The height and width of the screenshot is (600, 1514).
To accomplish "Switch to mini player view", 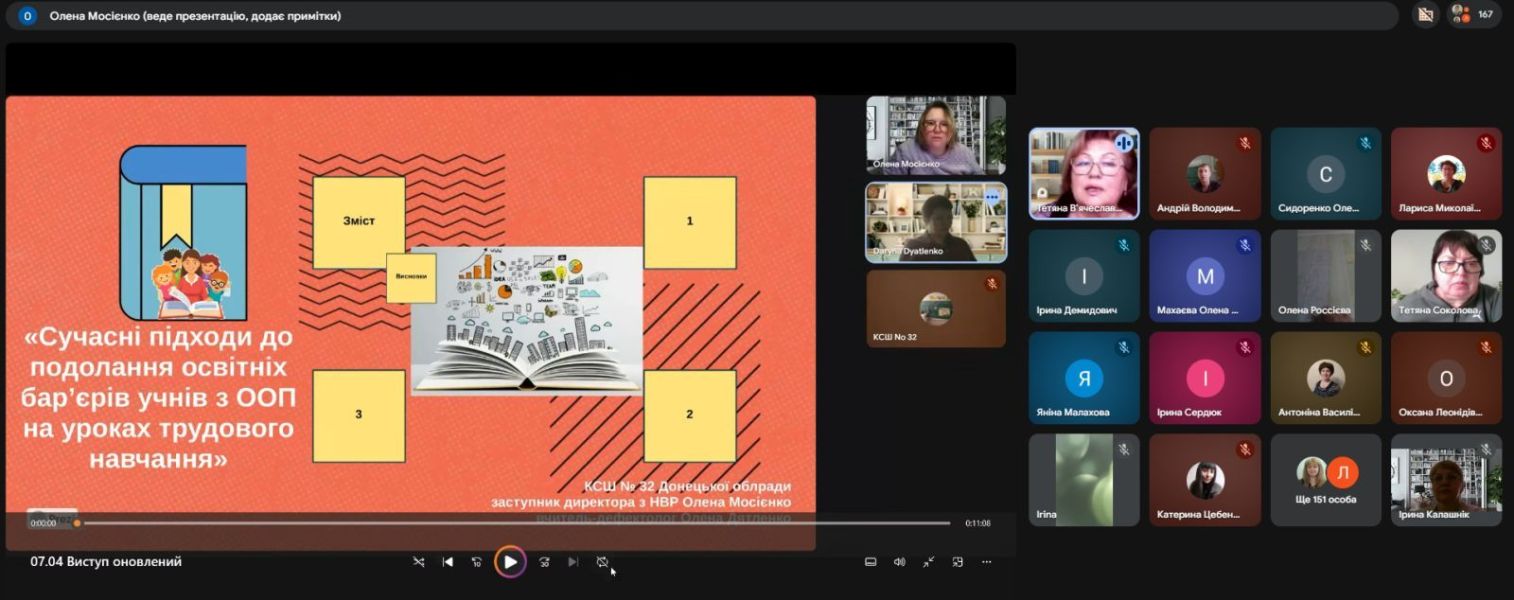I will pyautogui.click(x=957, y=562).
